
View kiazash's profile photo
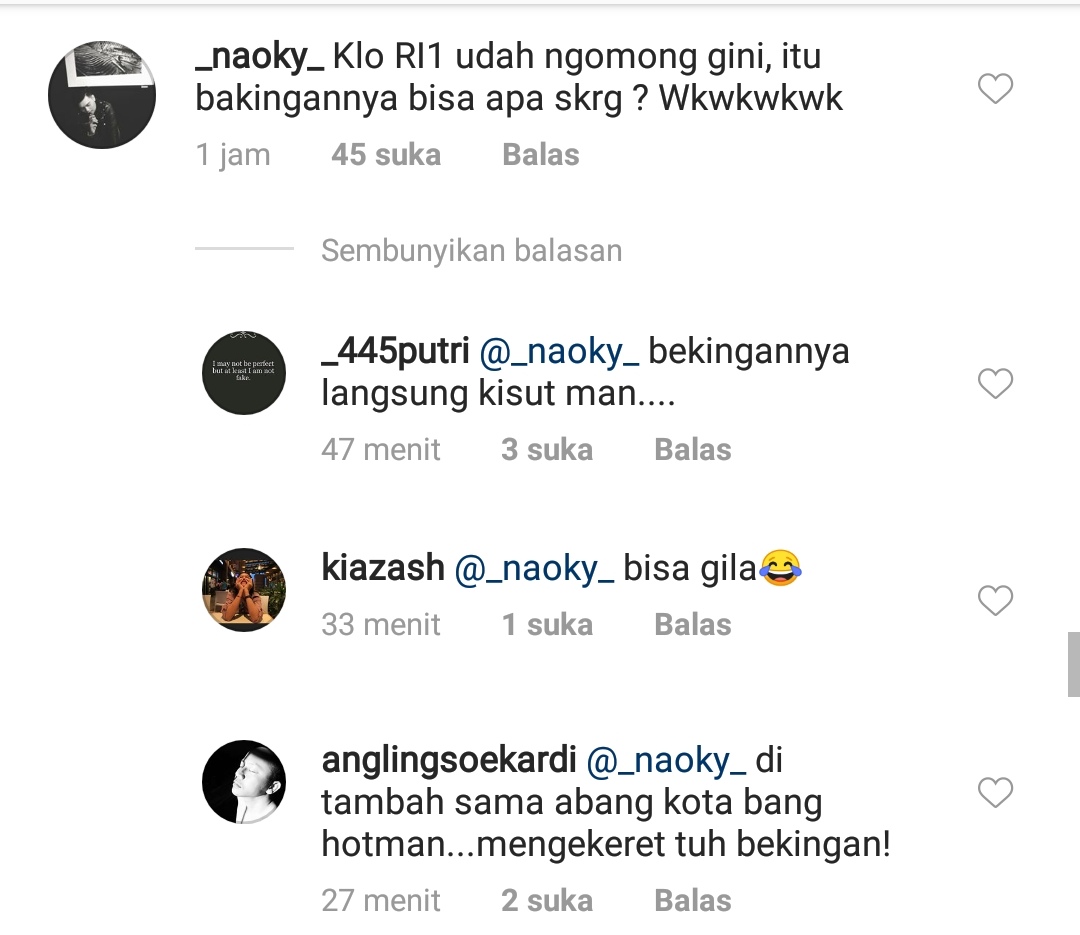[244, 590]
